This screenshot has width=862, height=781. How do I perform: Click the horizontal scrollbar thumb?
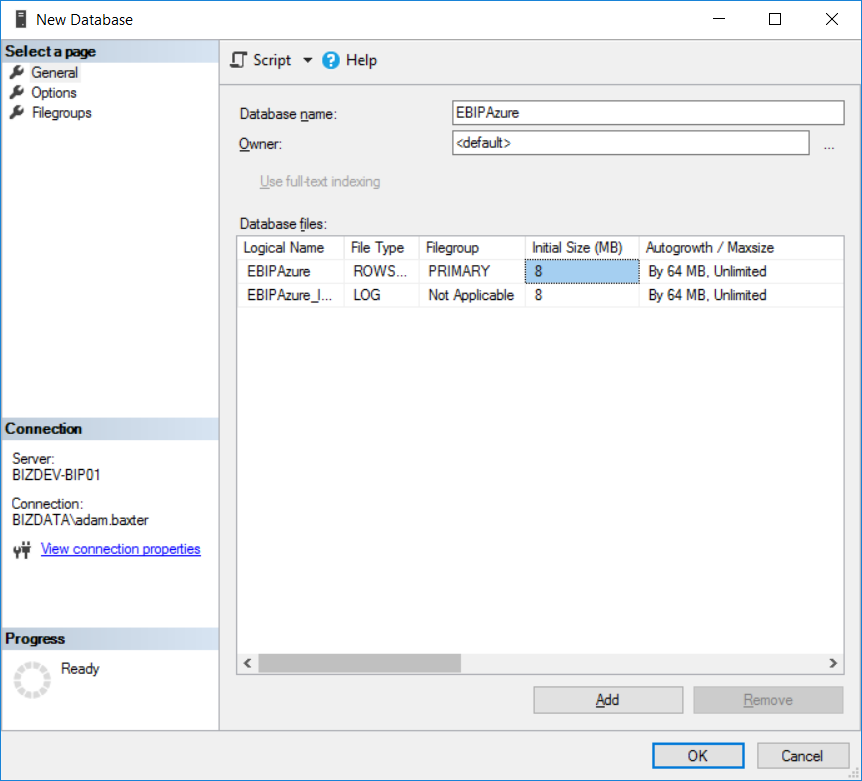[360, 663]
